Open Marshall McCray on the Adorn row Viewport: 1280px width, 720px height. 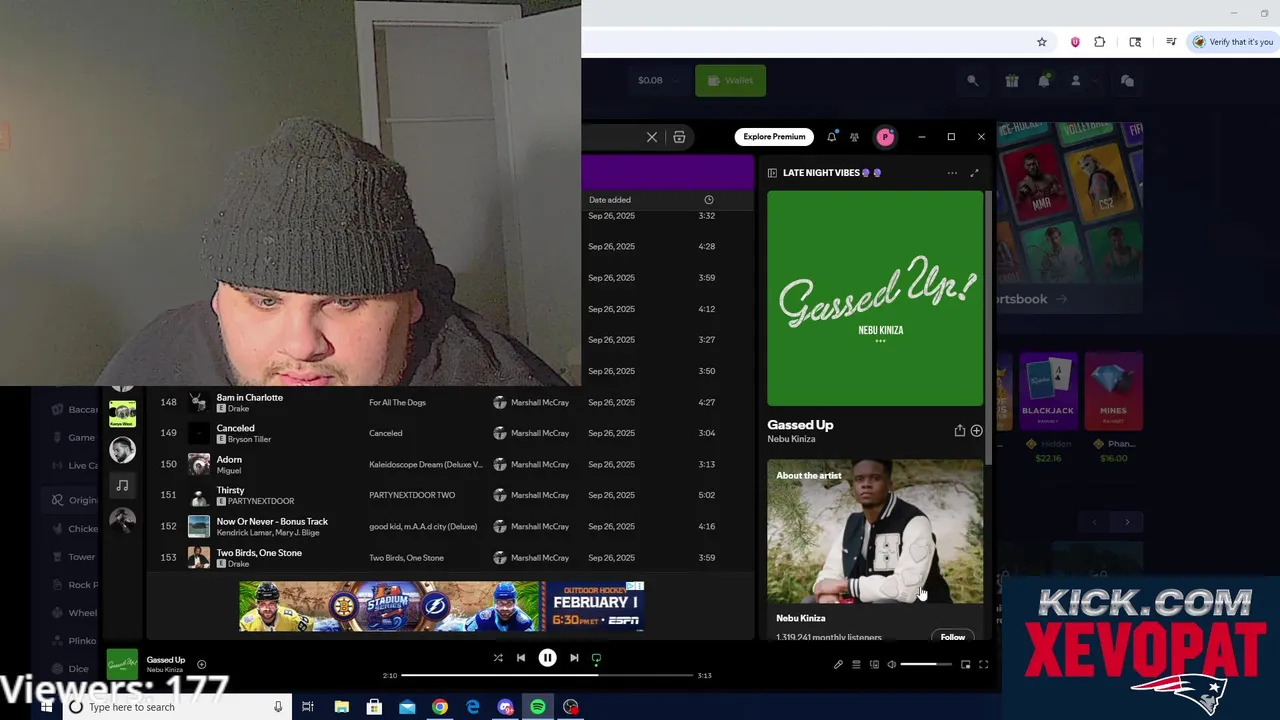540,464
